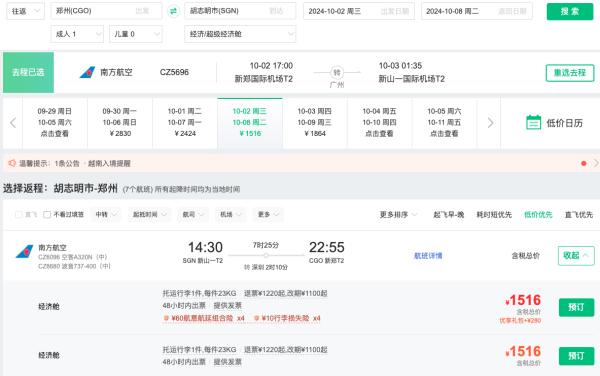The width and height of the screenshot is (600, 376).
Task: Click second fare's 提供发票 link
Action: point(227,362)
